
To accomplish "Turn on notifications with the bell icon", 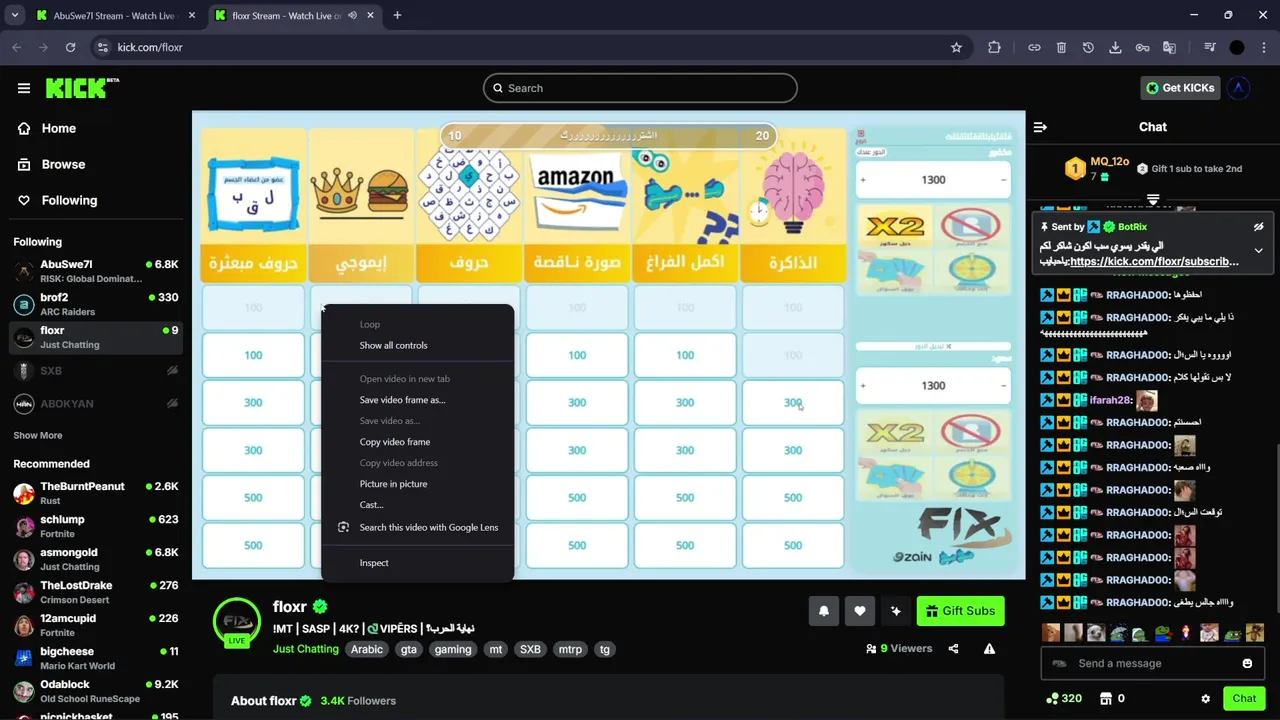I will click(824, 611).
